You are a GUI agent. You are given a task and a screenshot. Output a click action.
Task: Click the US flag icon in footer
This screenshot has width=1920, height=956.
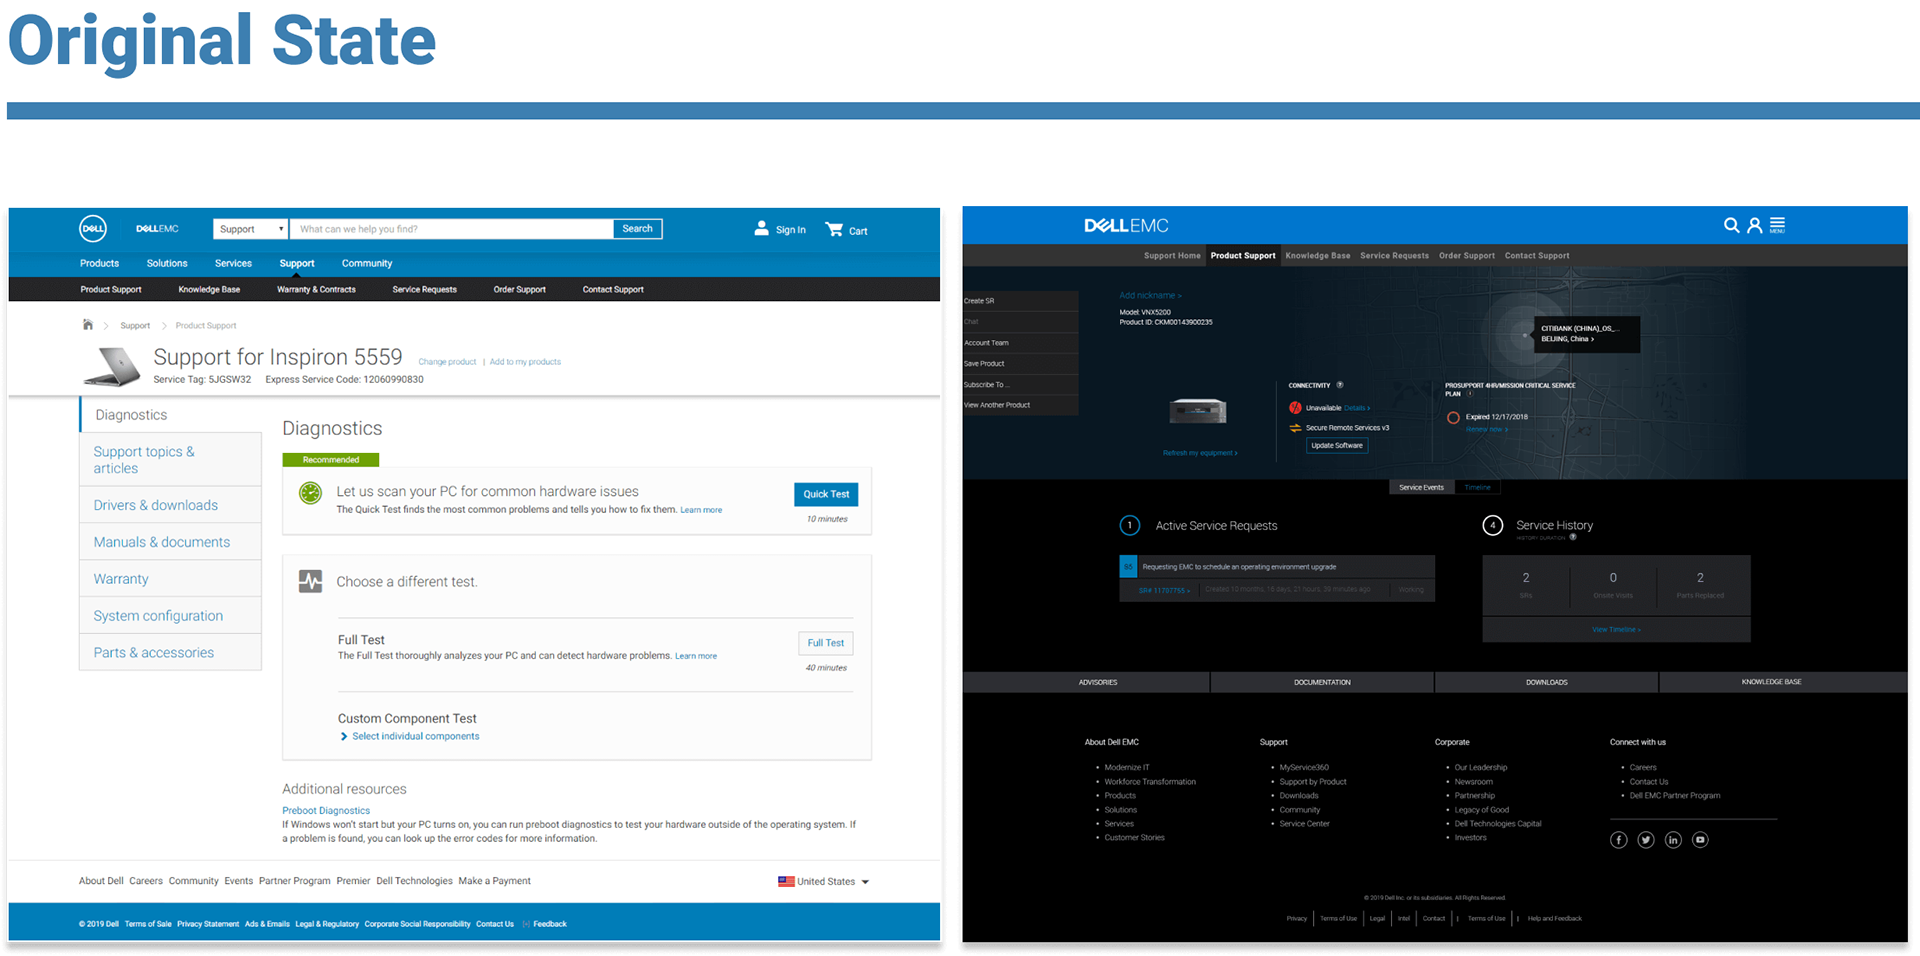[x=786, y=881]
